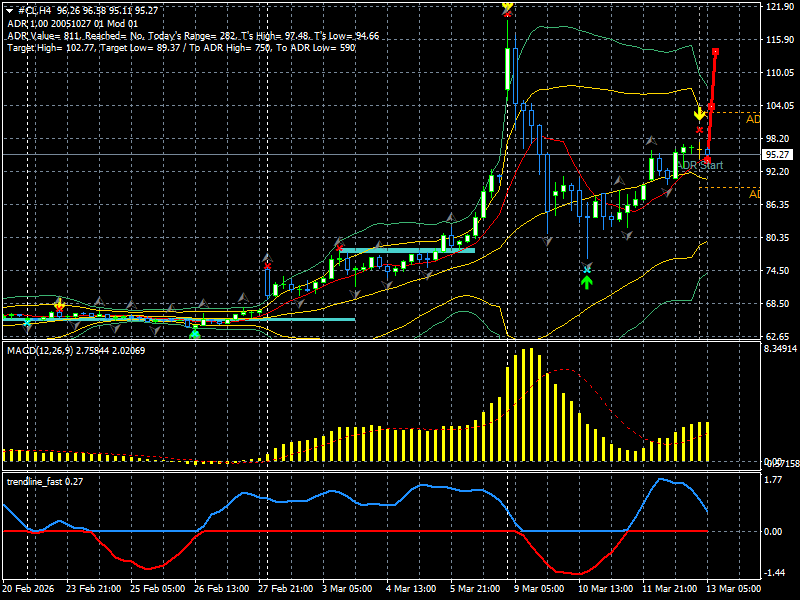The image size is (800, 600).
Task: Click the 1.77 trendline scale value
Action: (773, 480)
